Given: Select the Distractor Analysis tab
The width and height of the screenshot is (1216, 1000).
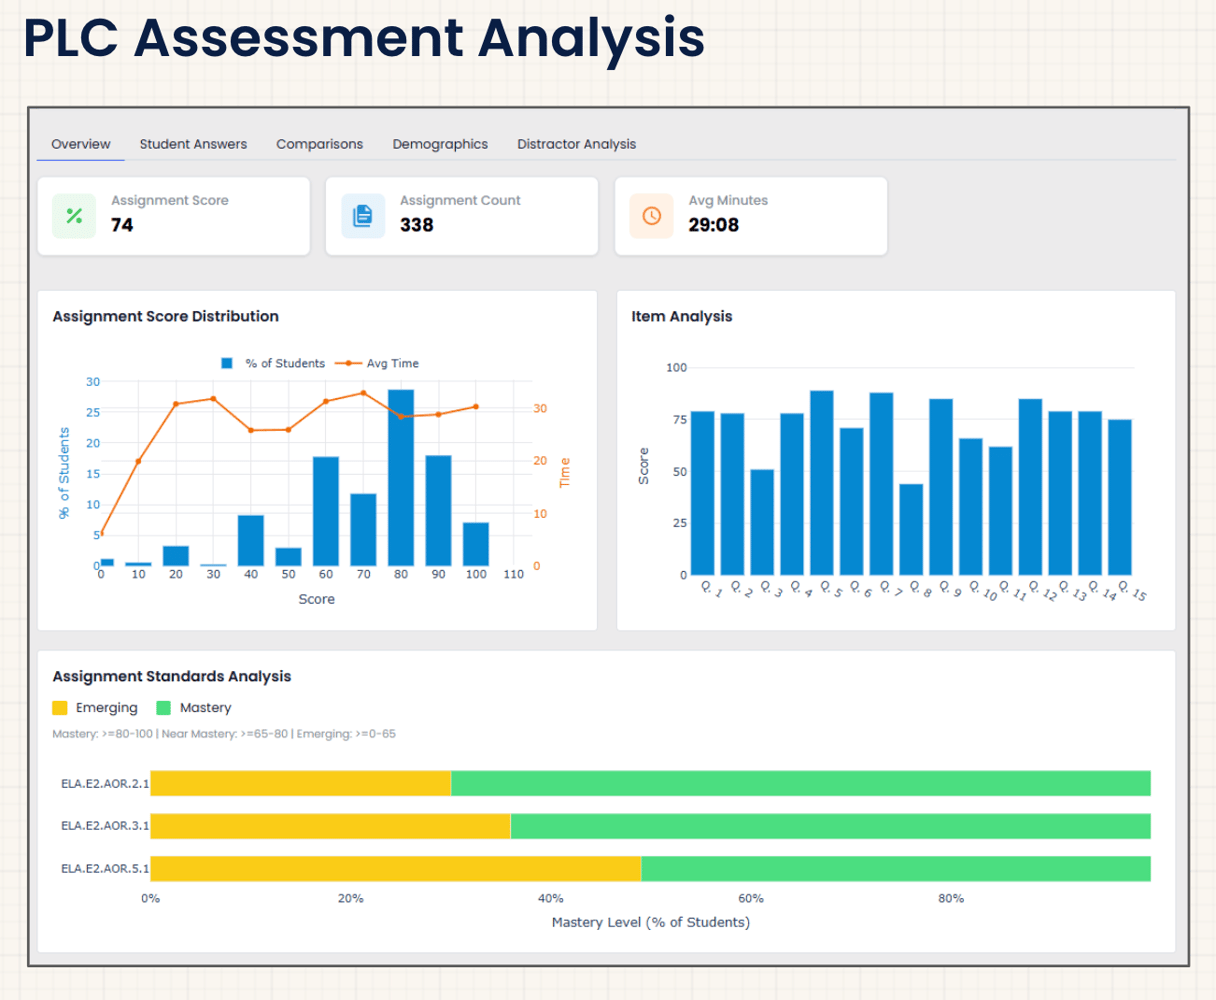Looking at the screenshot, I should [576, 144].
